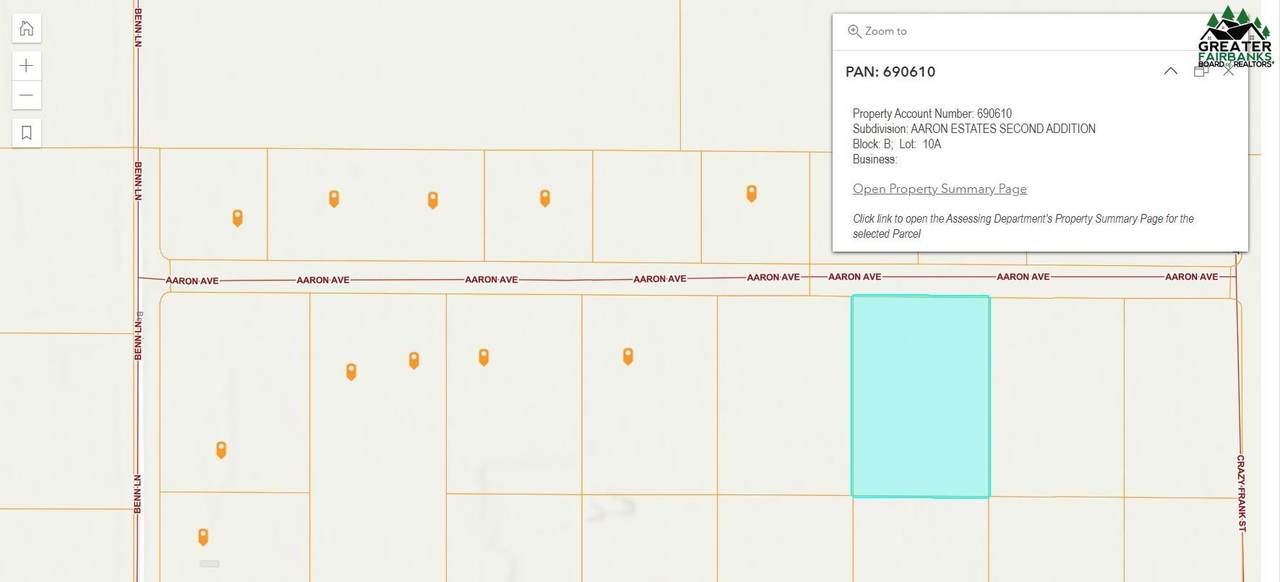Viewport: 1280px width, 582px height.
Task: Collapse the PAN 690610 popup with chevron
Action: (x=1170, y=71)
